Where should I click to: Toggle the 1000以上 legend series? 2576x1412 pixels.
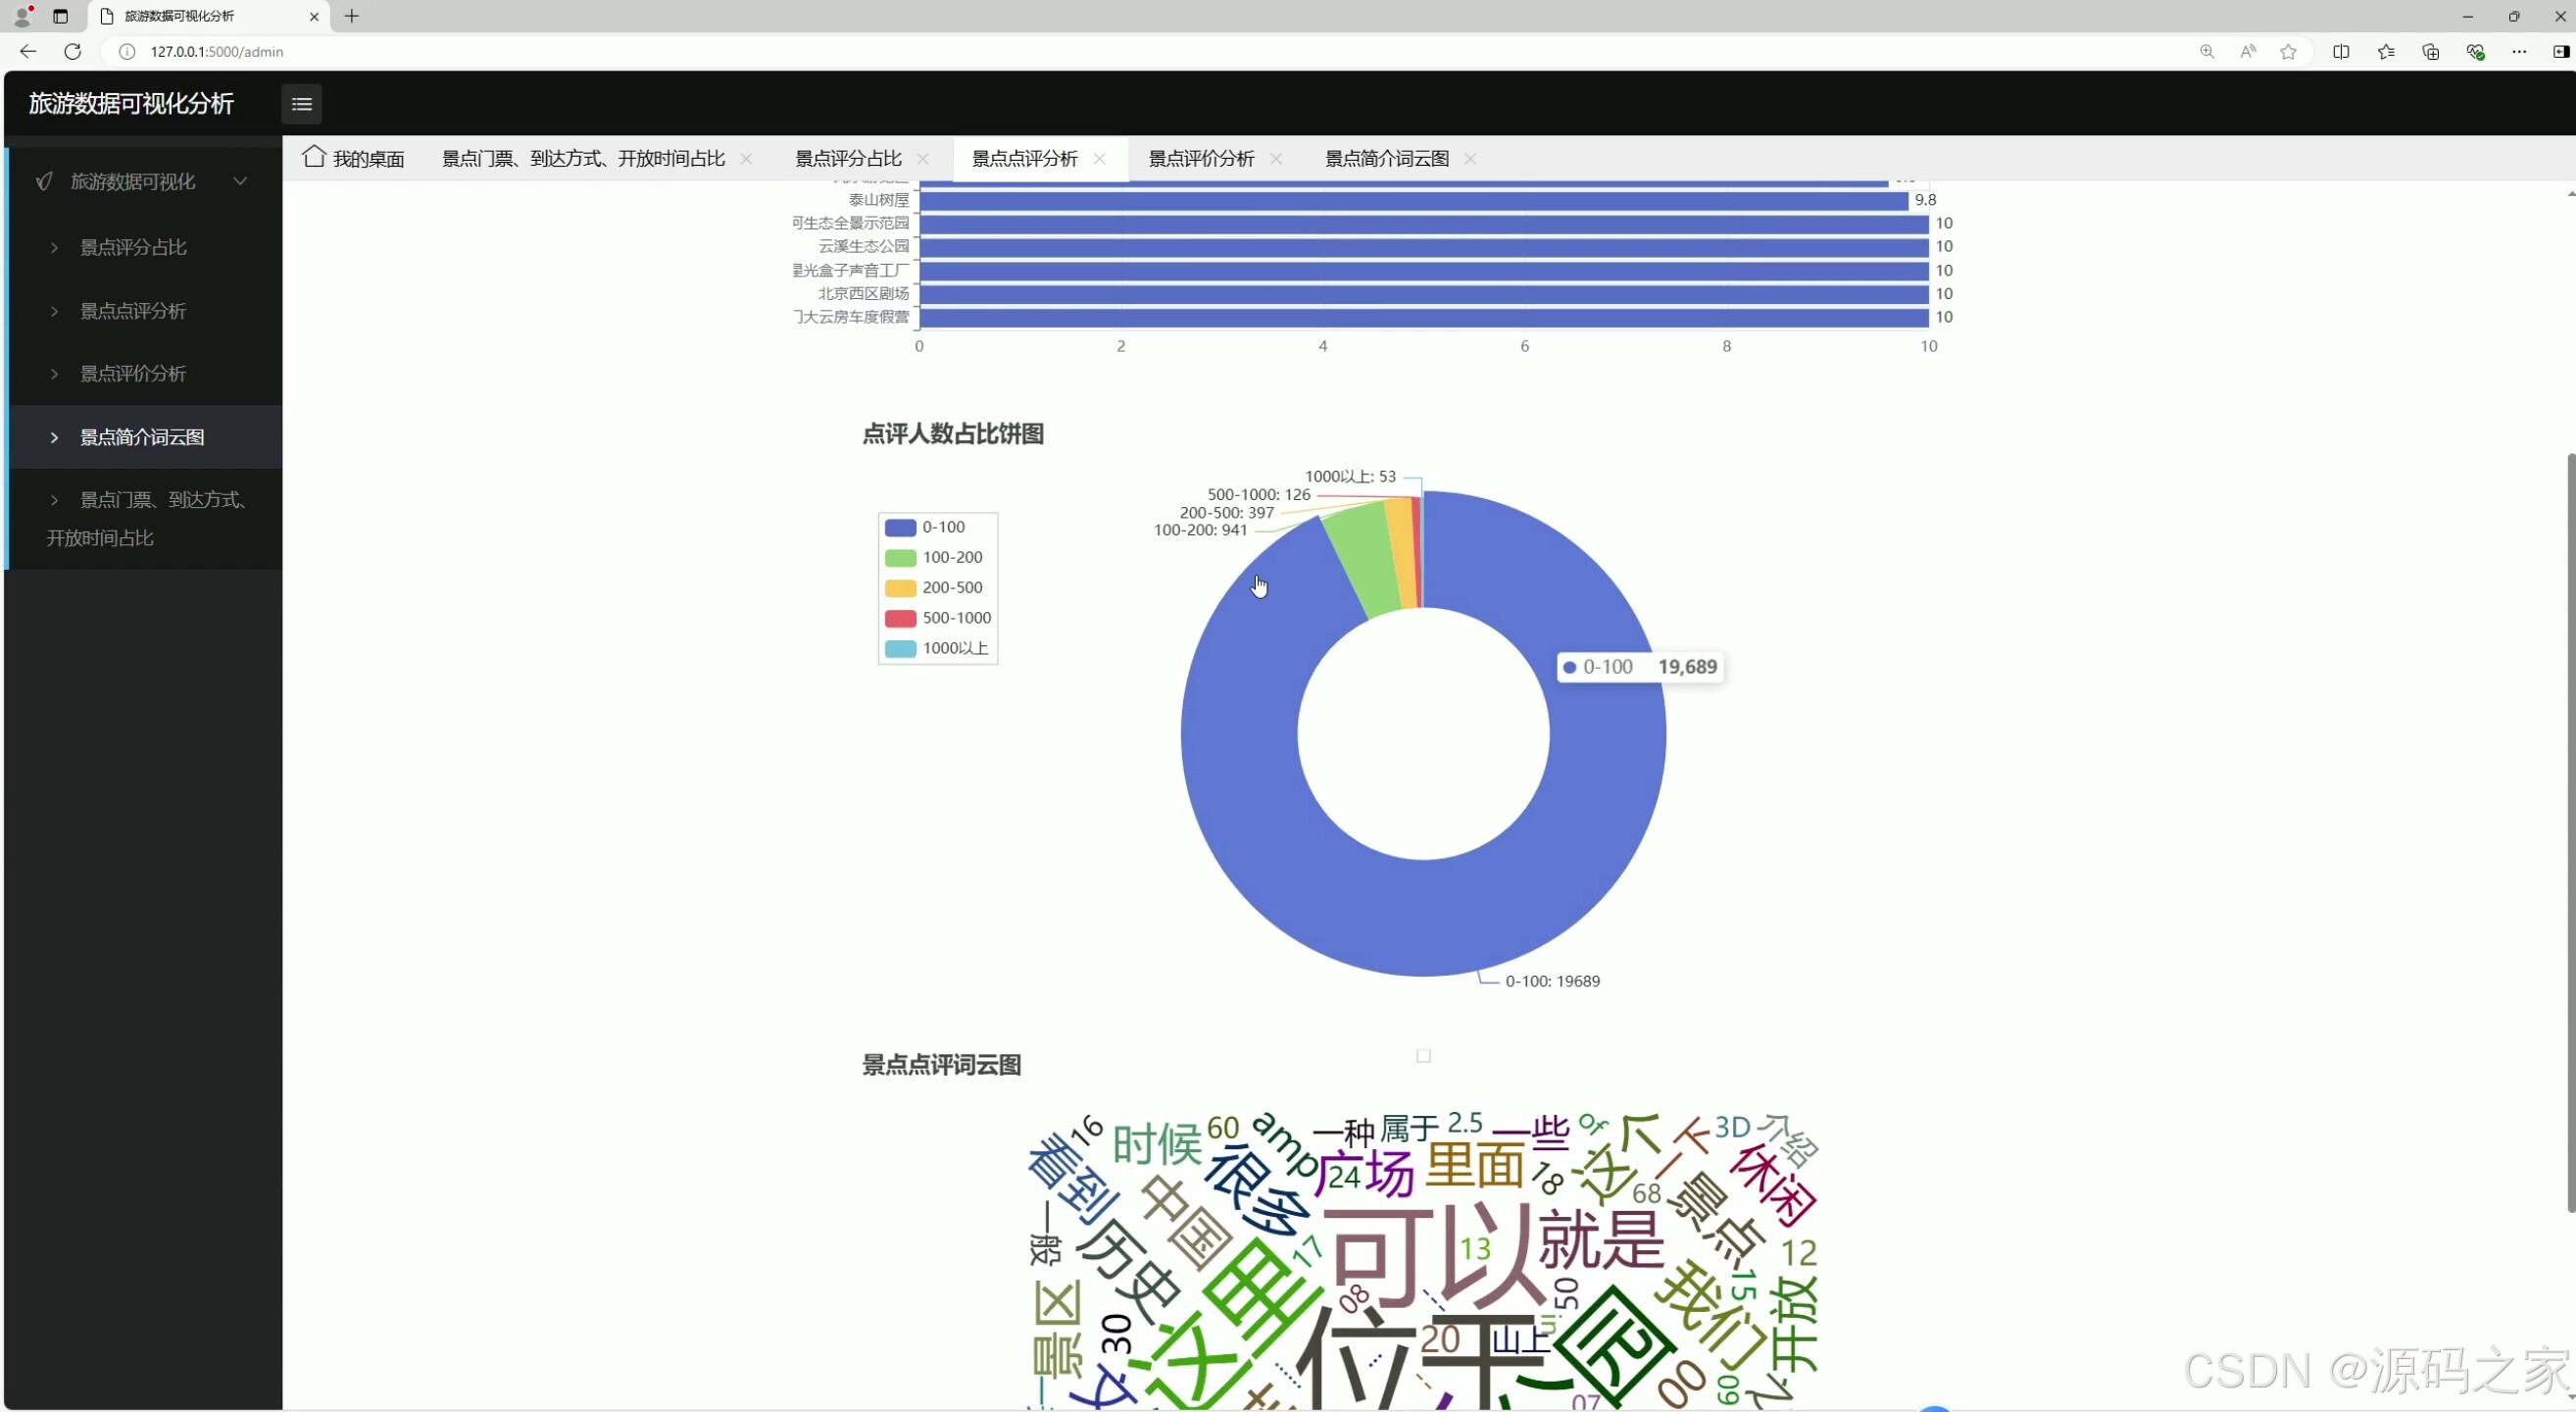click(936, 648)
